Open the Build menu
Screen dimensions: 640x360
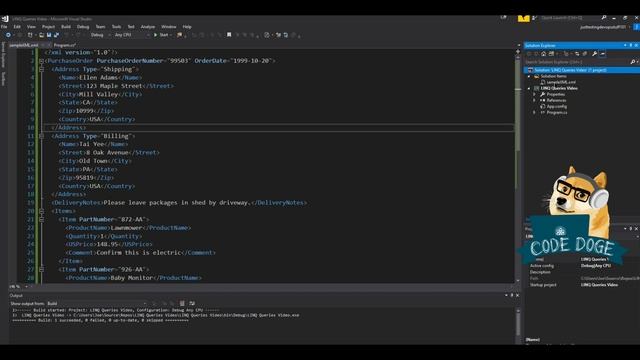(66, 27)
